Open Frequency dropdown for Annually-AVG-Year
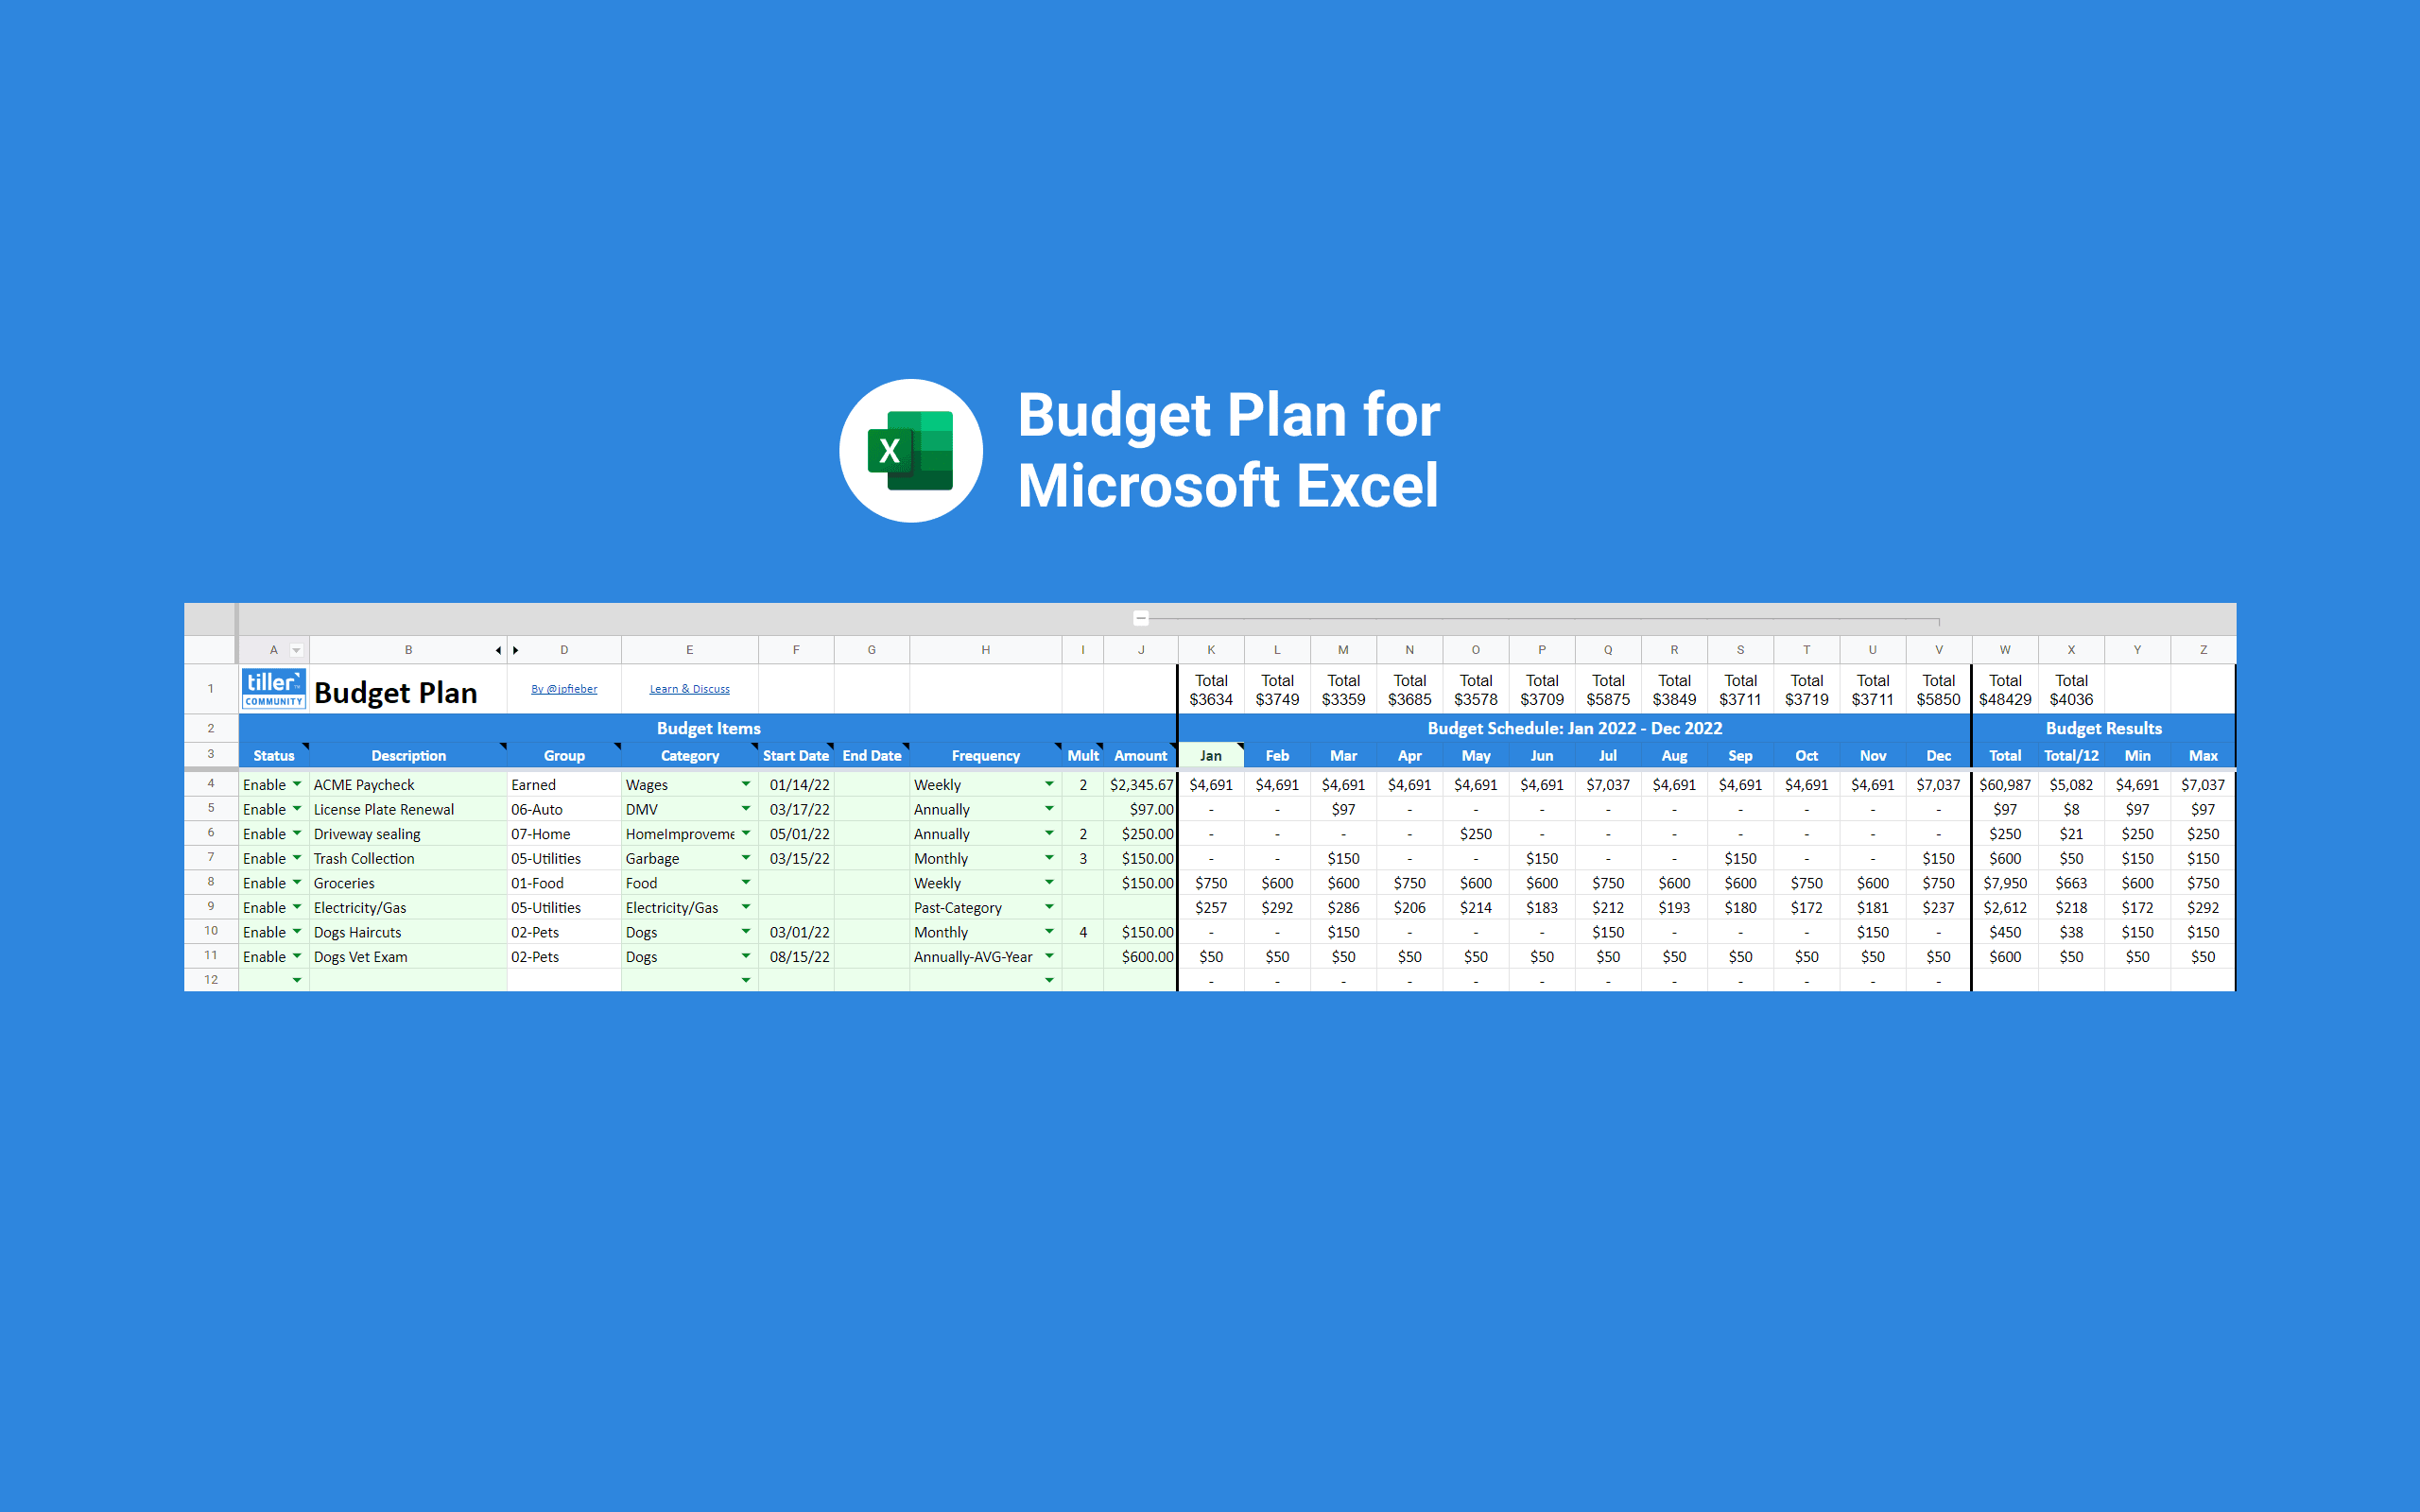Screen dimensions: 2420x1512 1049,956
